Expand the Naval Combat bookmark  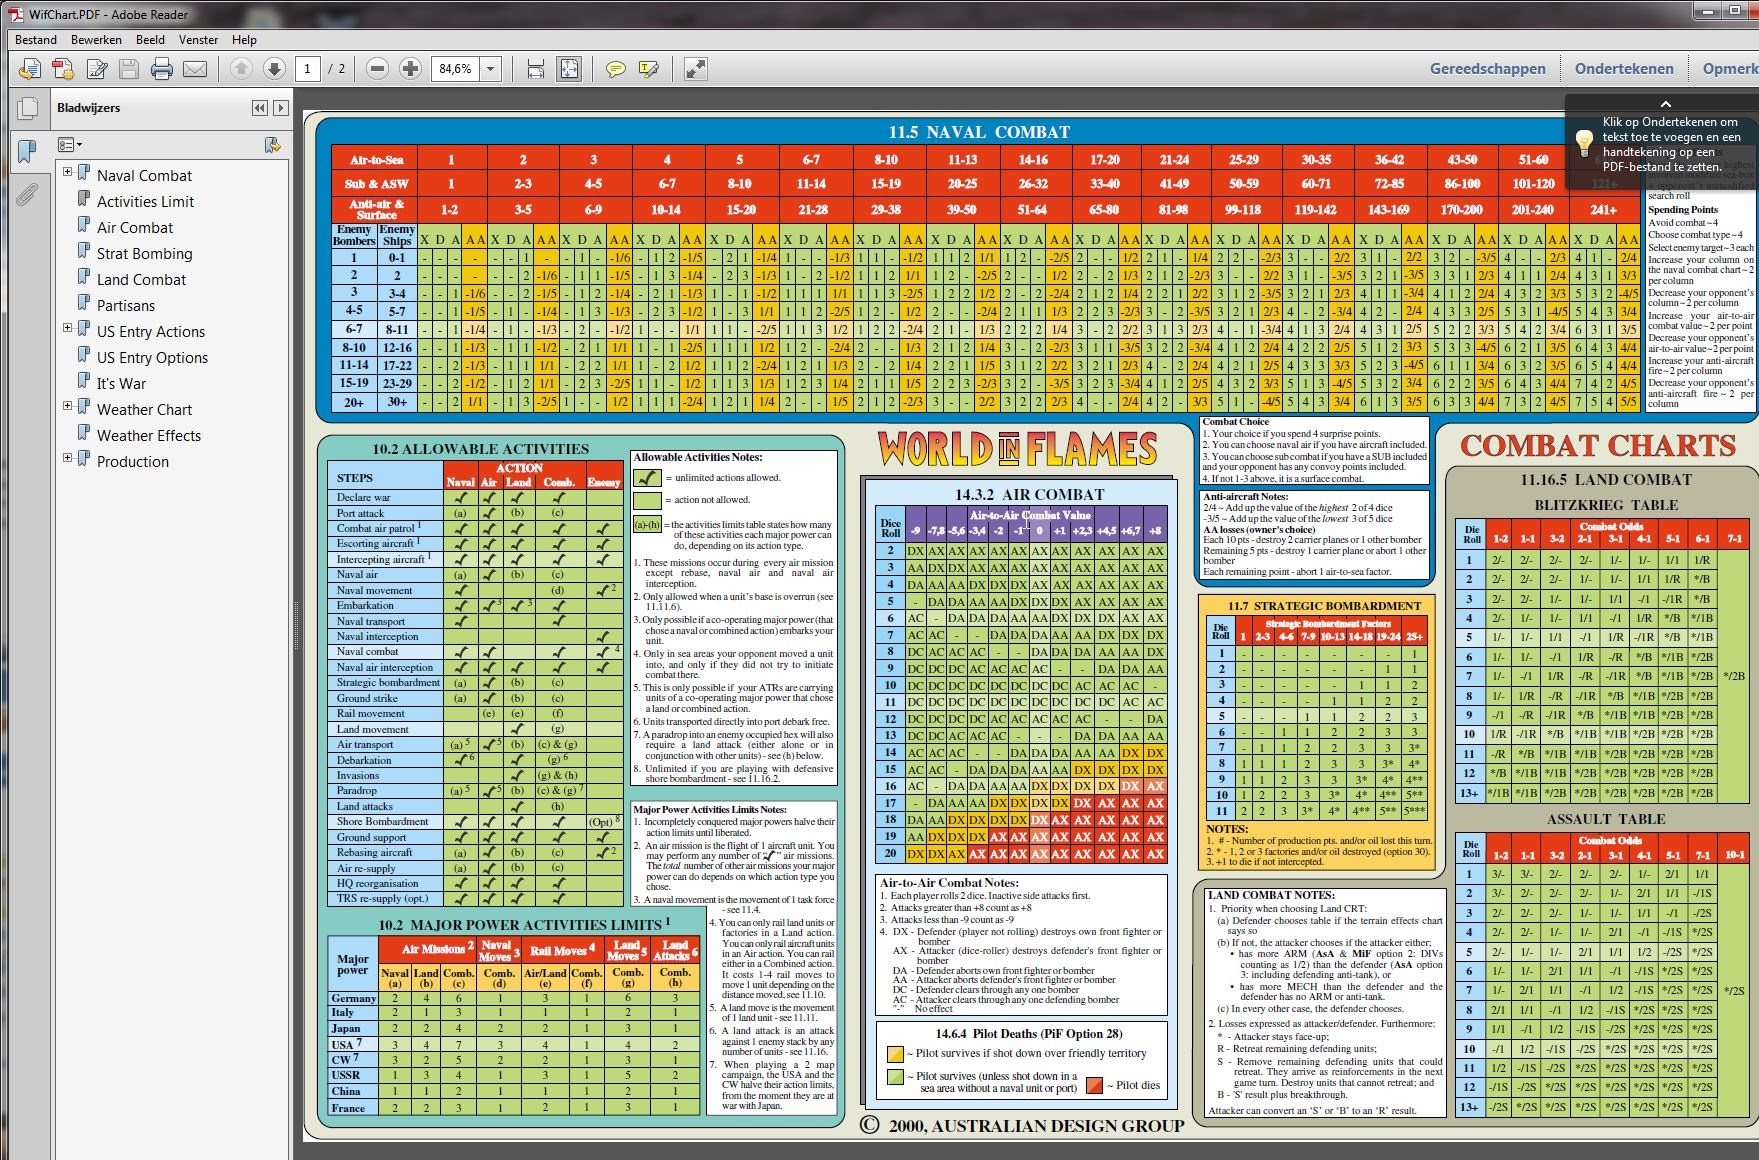67,172
